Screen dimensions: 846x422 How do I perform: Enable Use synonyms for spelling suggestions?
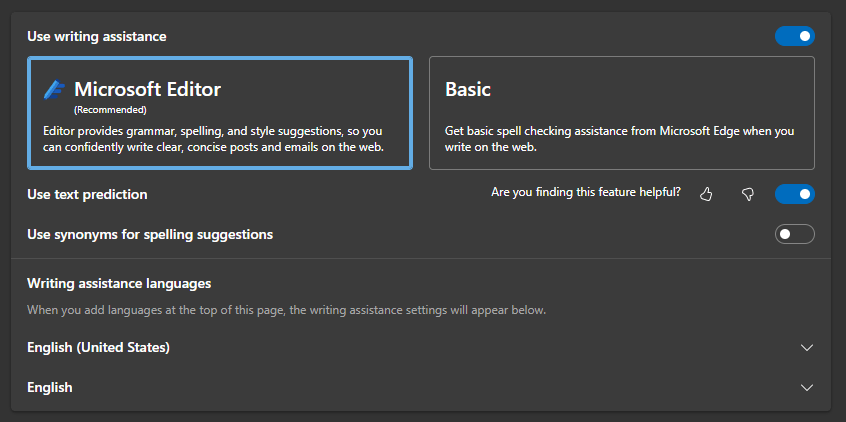point(795,234)
